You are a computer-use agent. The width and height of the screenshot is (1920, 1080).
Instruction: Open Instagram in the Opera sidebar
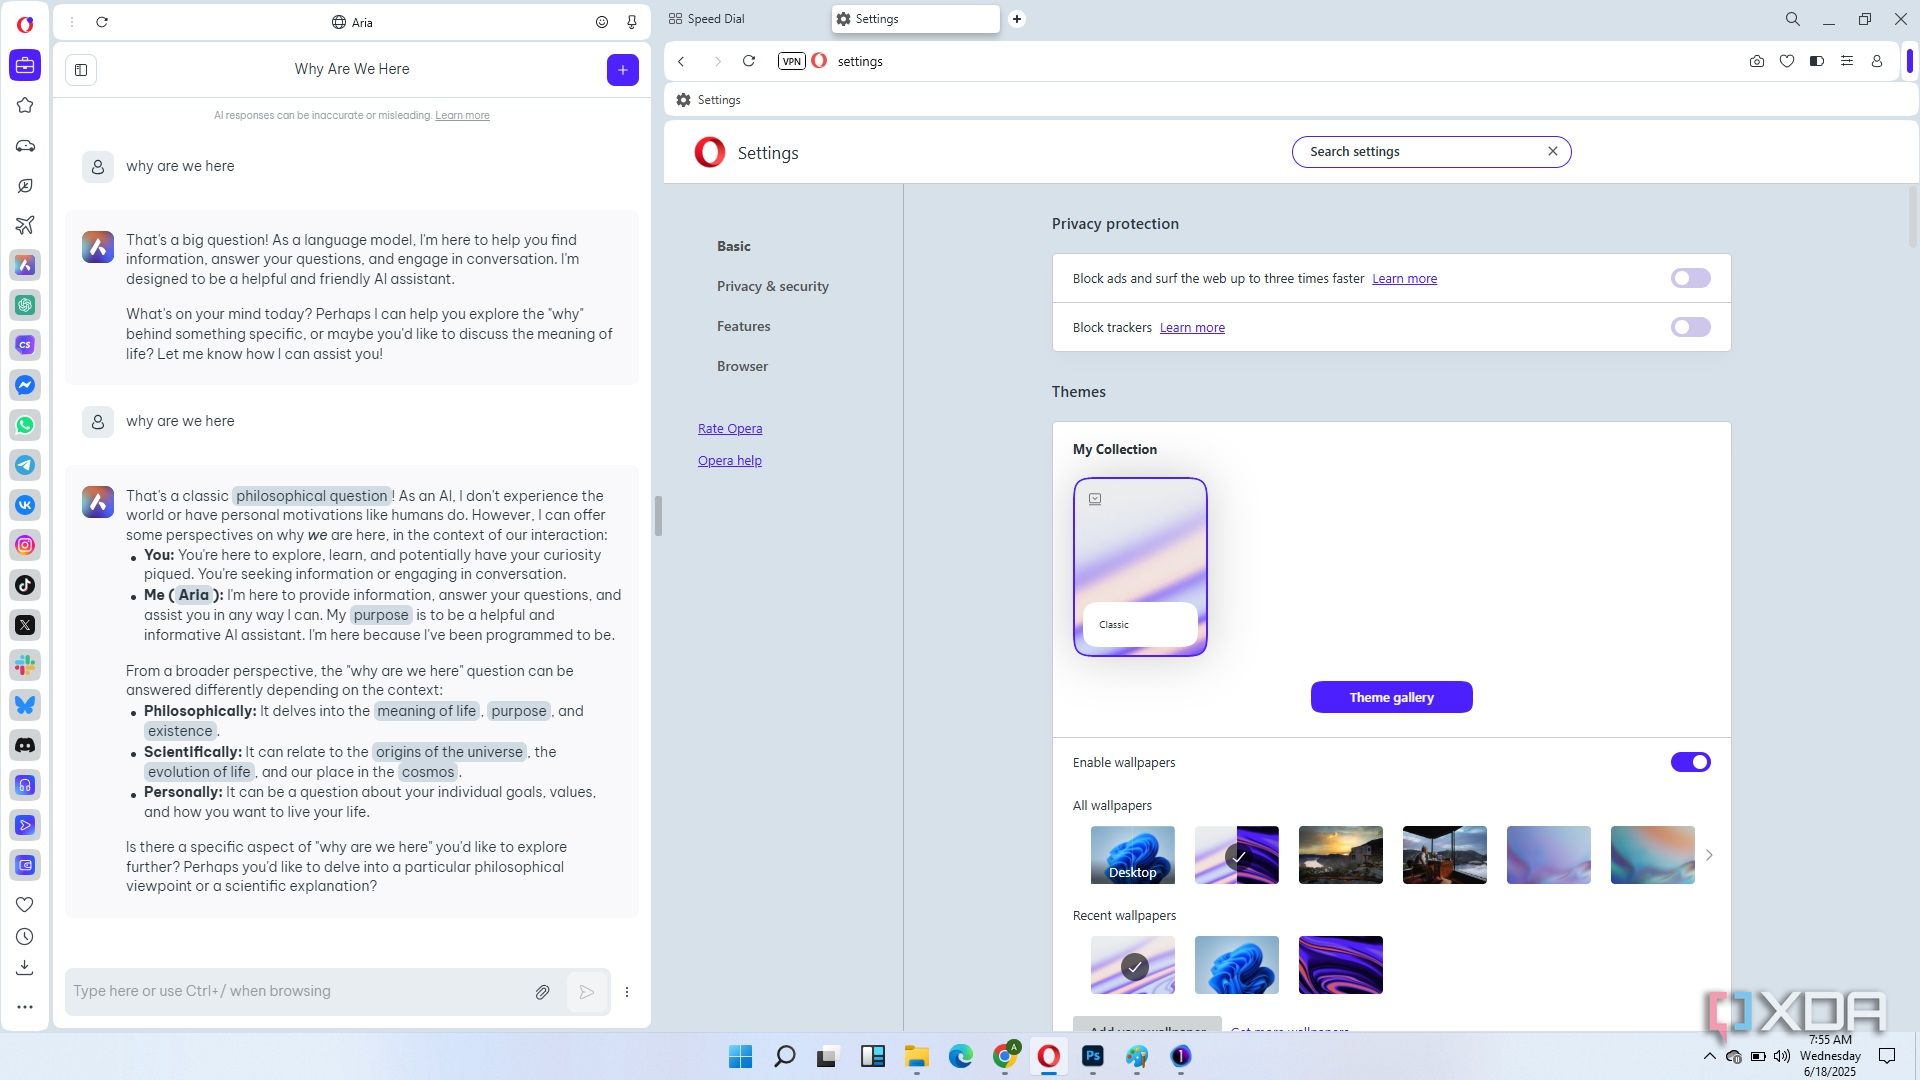coord(25,545)
